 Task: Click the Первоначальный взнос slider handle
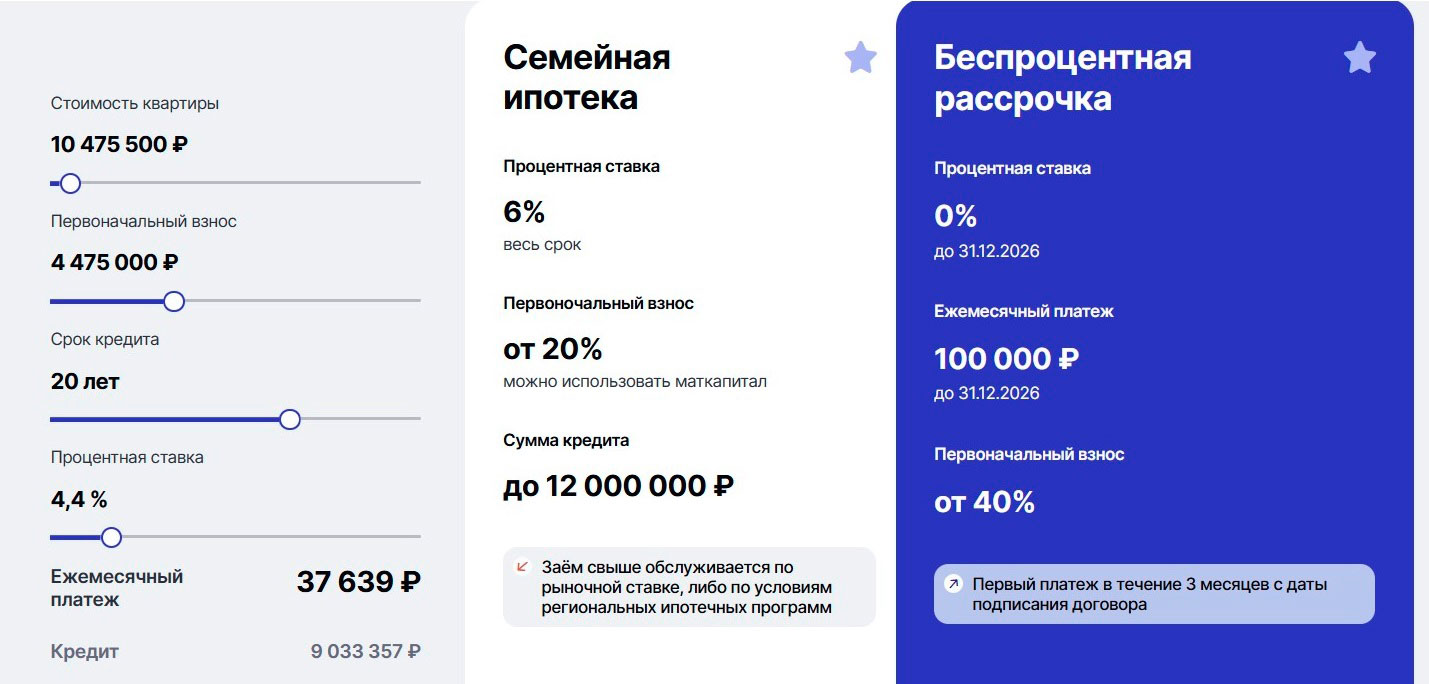(x=174, y=301)
